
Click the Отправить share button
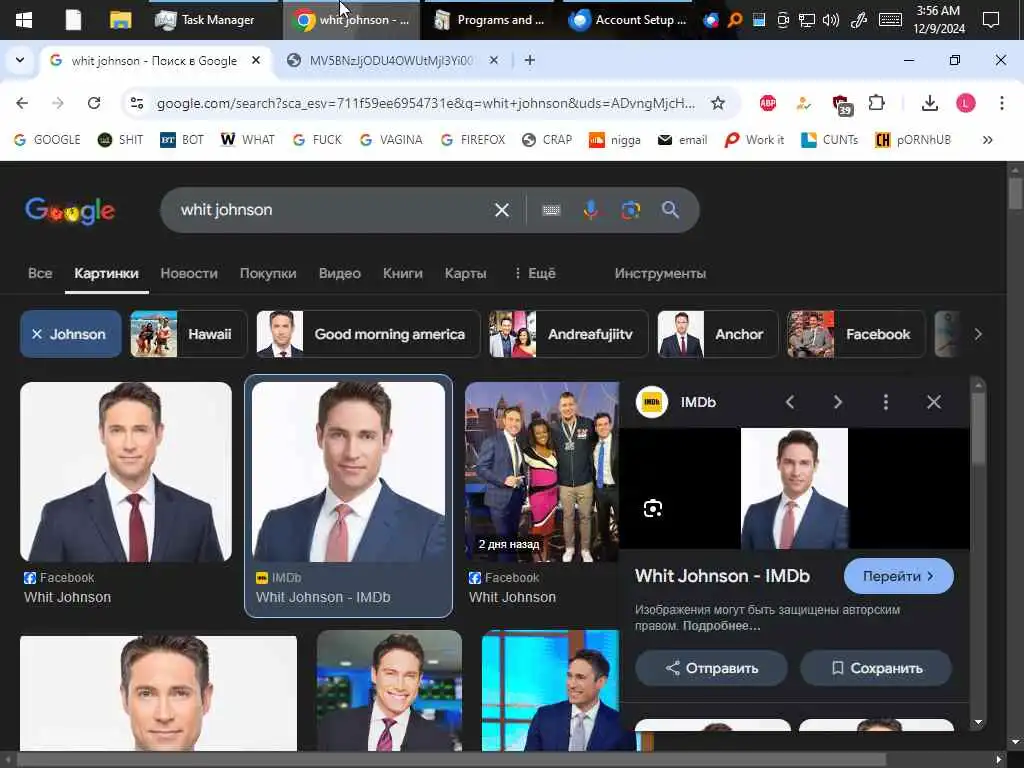click(712, 668)
